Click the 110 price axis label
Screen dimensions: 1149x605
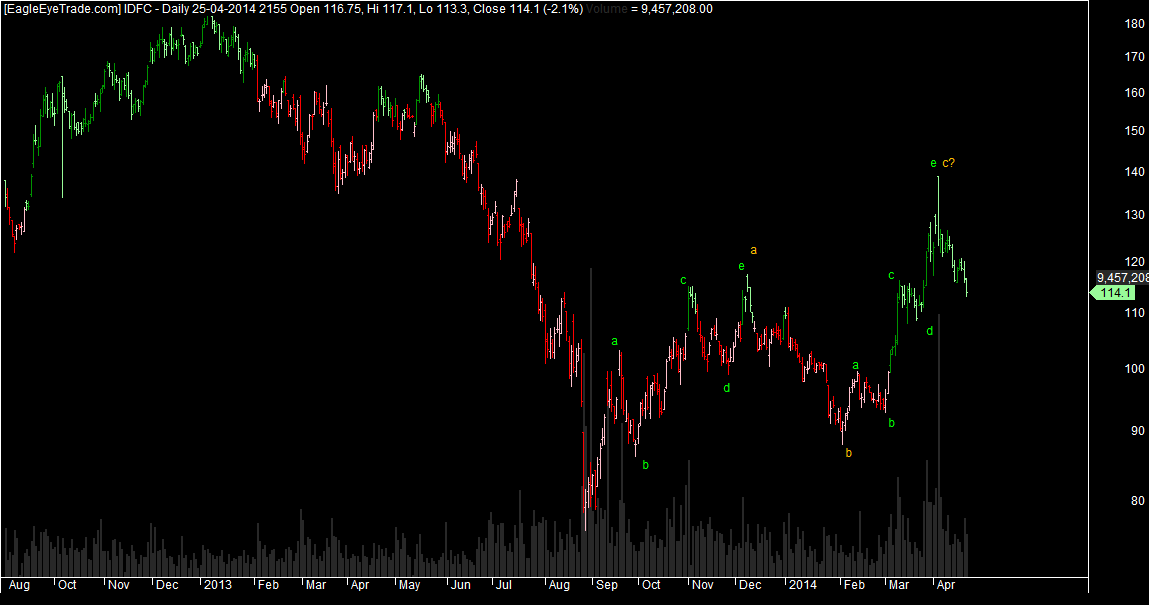[x=1134, y=313]
